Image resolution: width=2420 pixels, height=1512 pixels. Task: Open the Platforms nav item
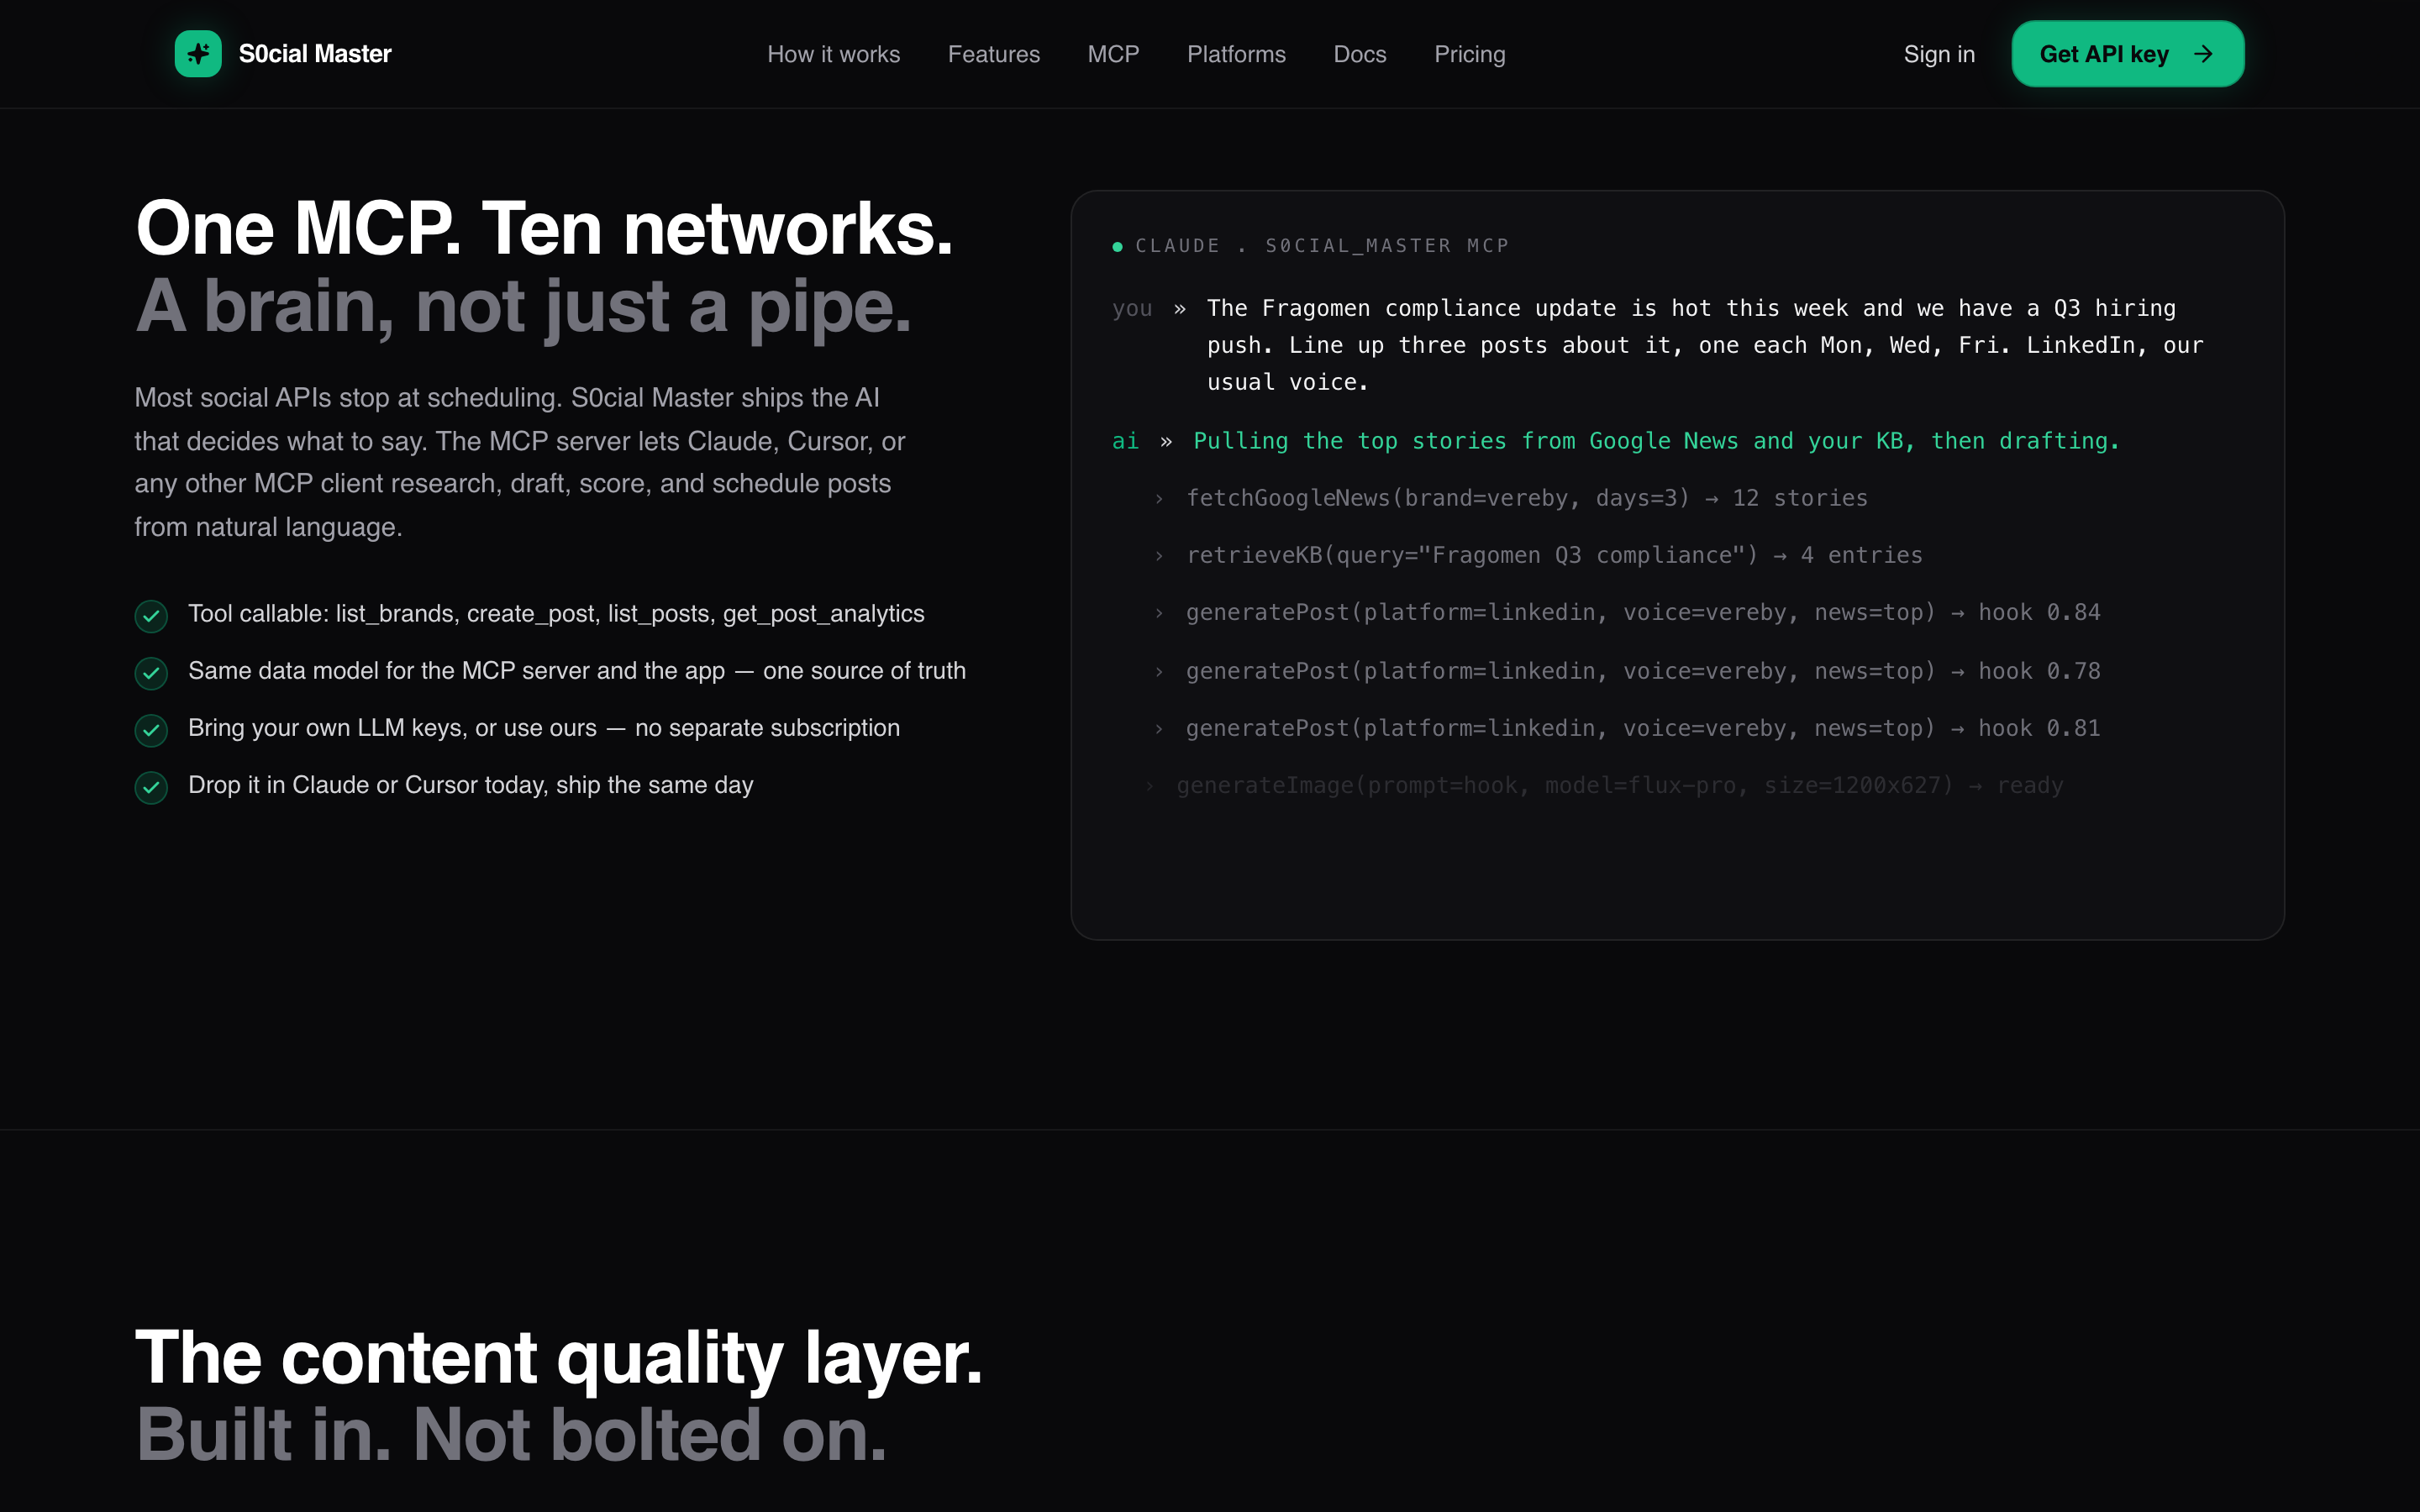pyautogui.click(x=1236, y=54)
